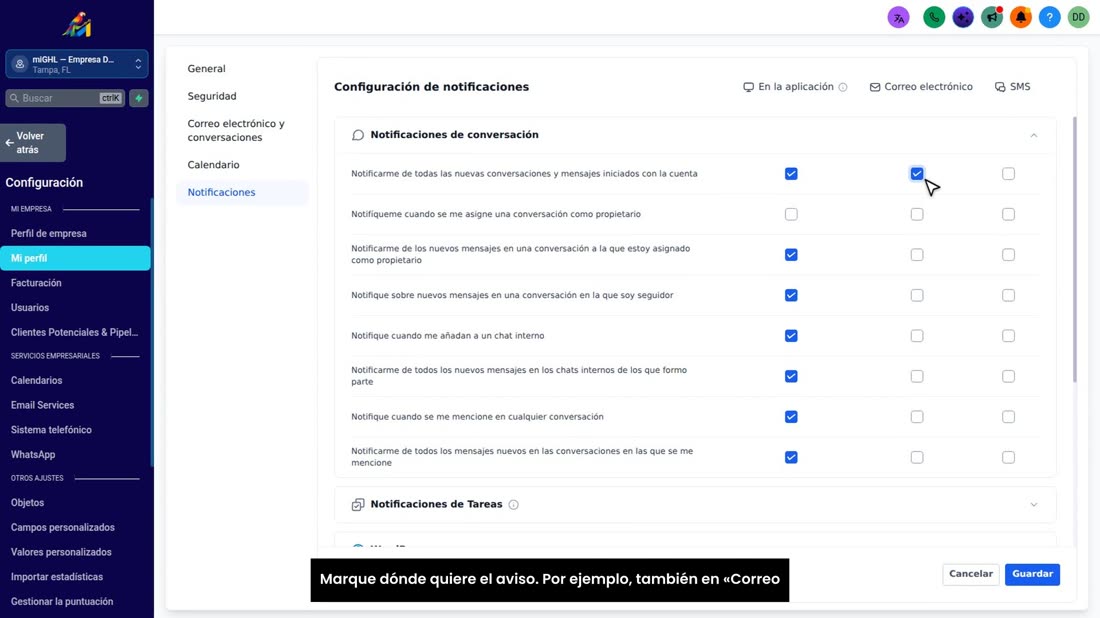Click the En la aplicación monitor icon
This screenshot has height=618, width=1100.
(x=749, y=87)
